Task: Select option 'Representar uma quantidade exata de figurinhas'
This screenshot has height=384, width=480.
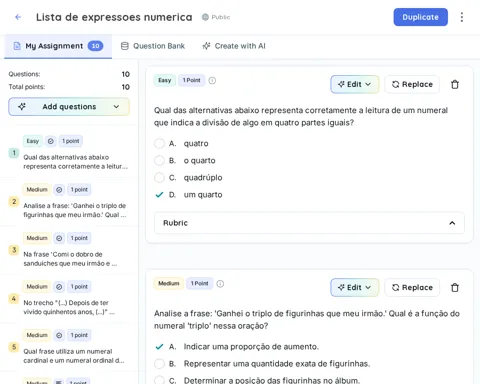Action: 159,364
